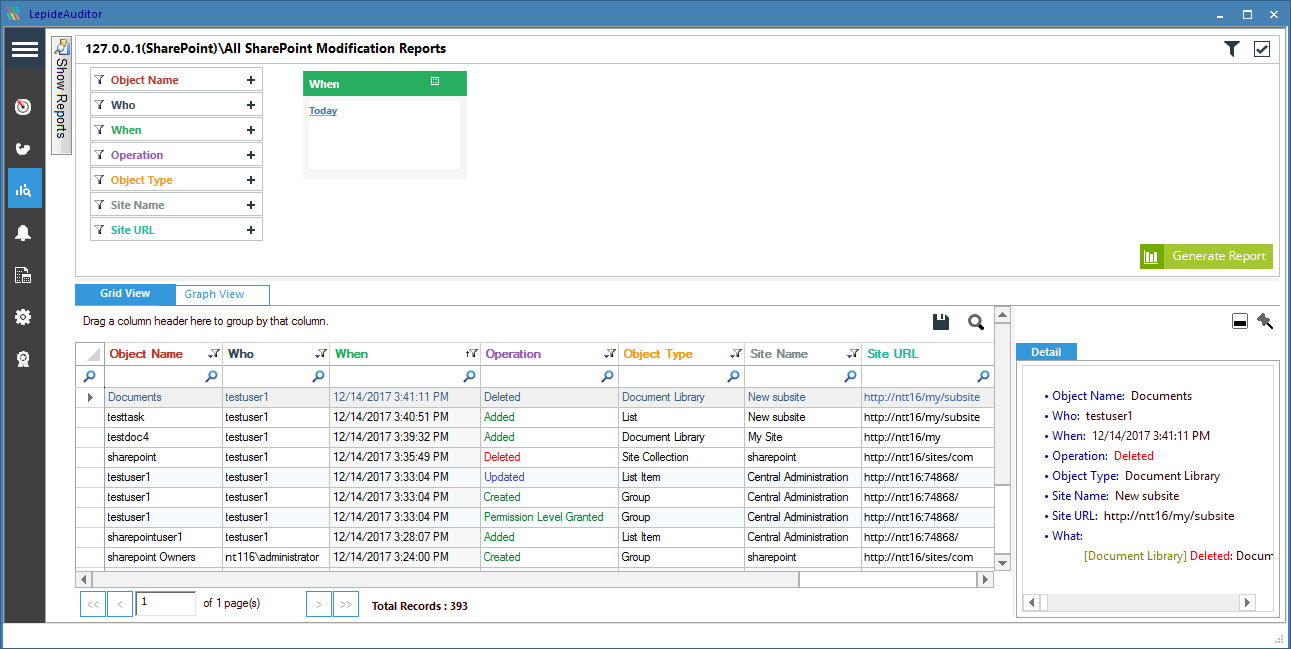Select the sharepoint Site Collection row
1291x649 pixels.
click(535, 457)
